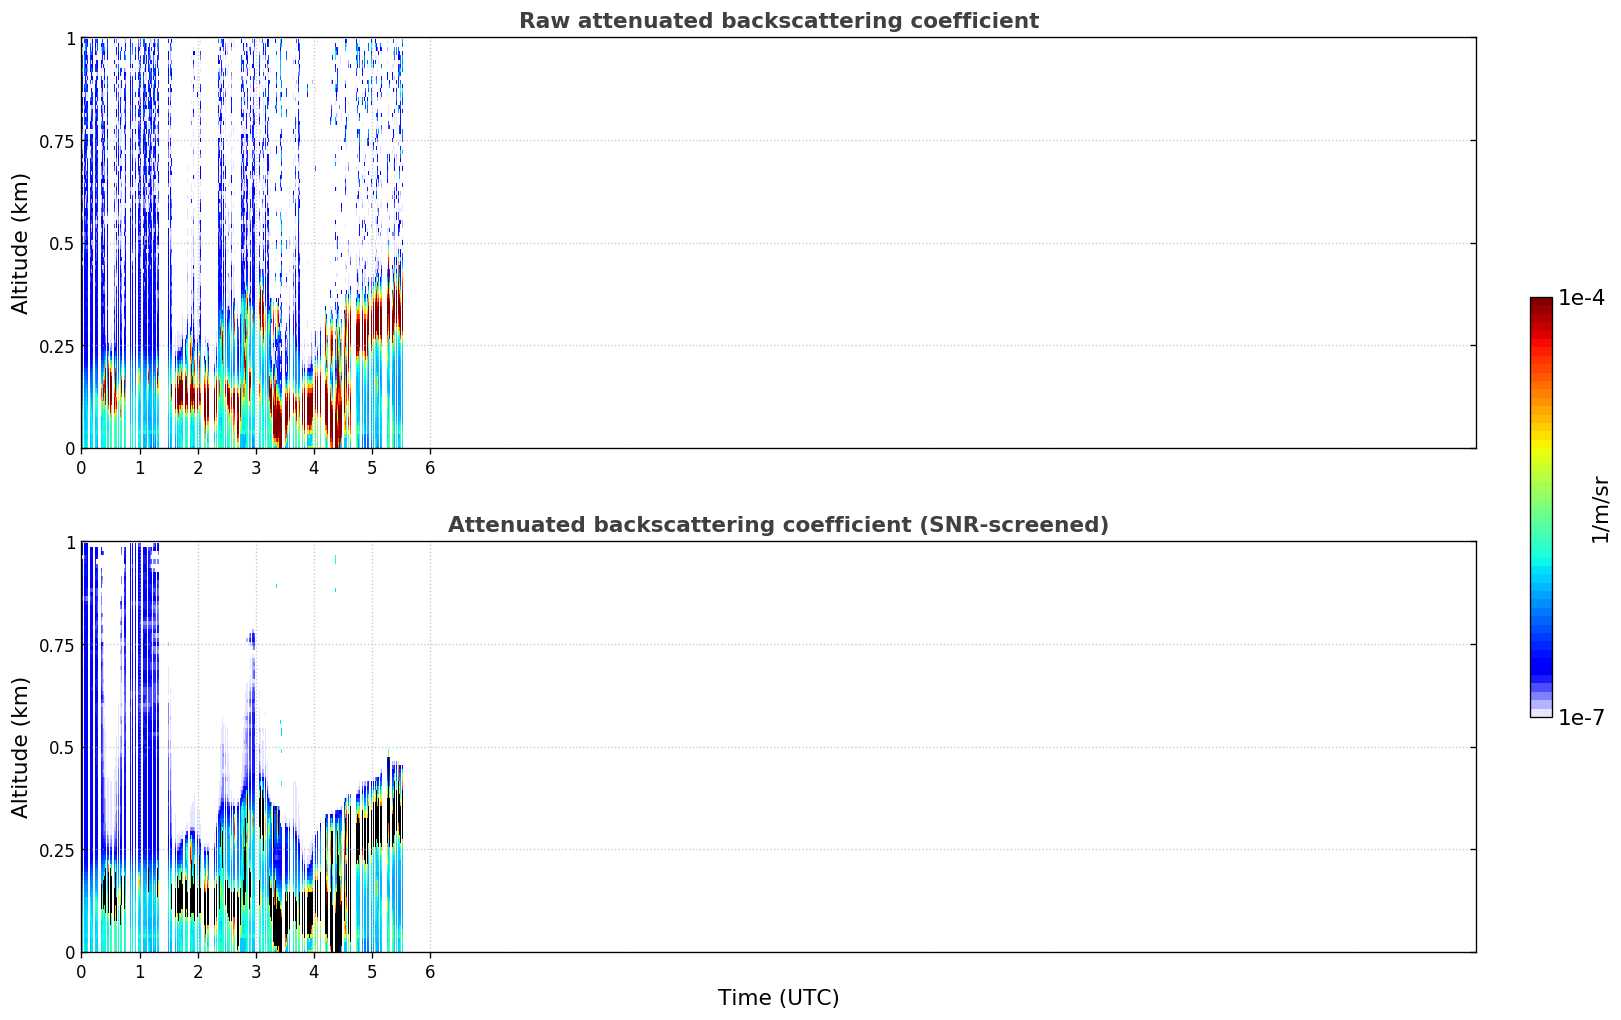
Task: Click the '0.75' altitude tick on the top plot
Action: (x=57, y=141)
